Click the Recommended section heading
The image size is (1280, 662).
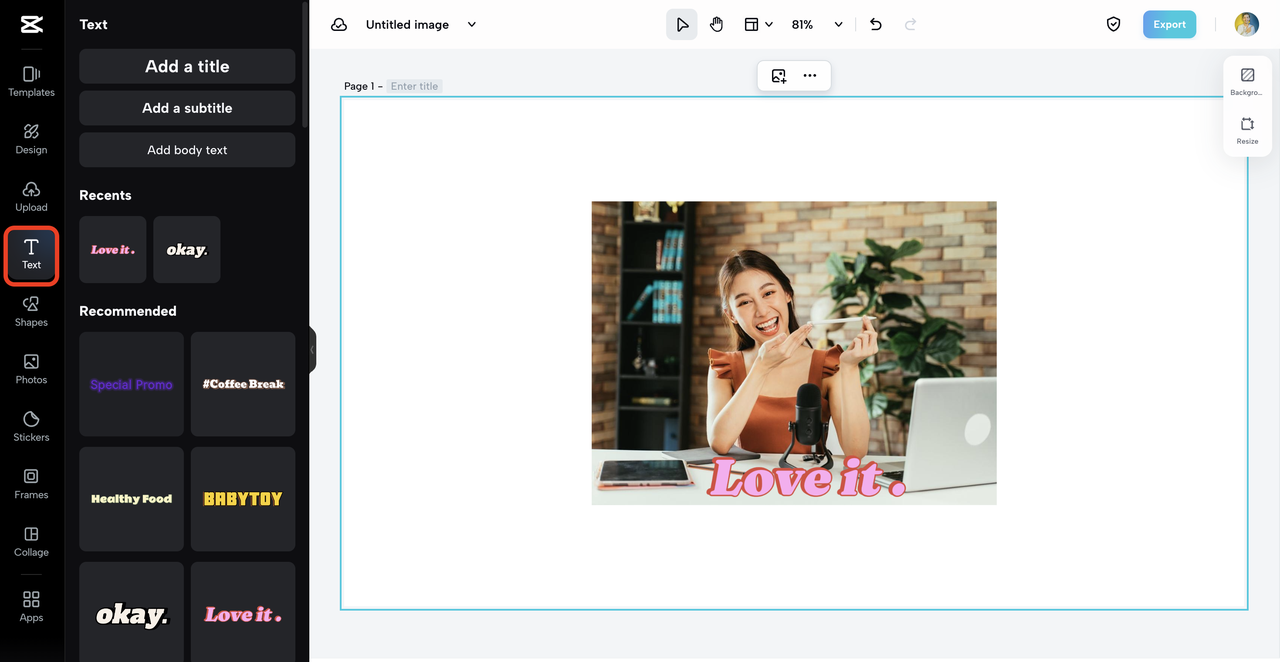coord(127,311)
